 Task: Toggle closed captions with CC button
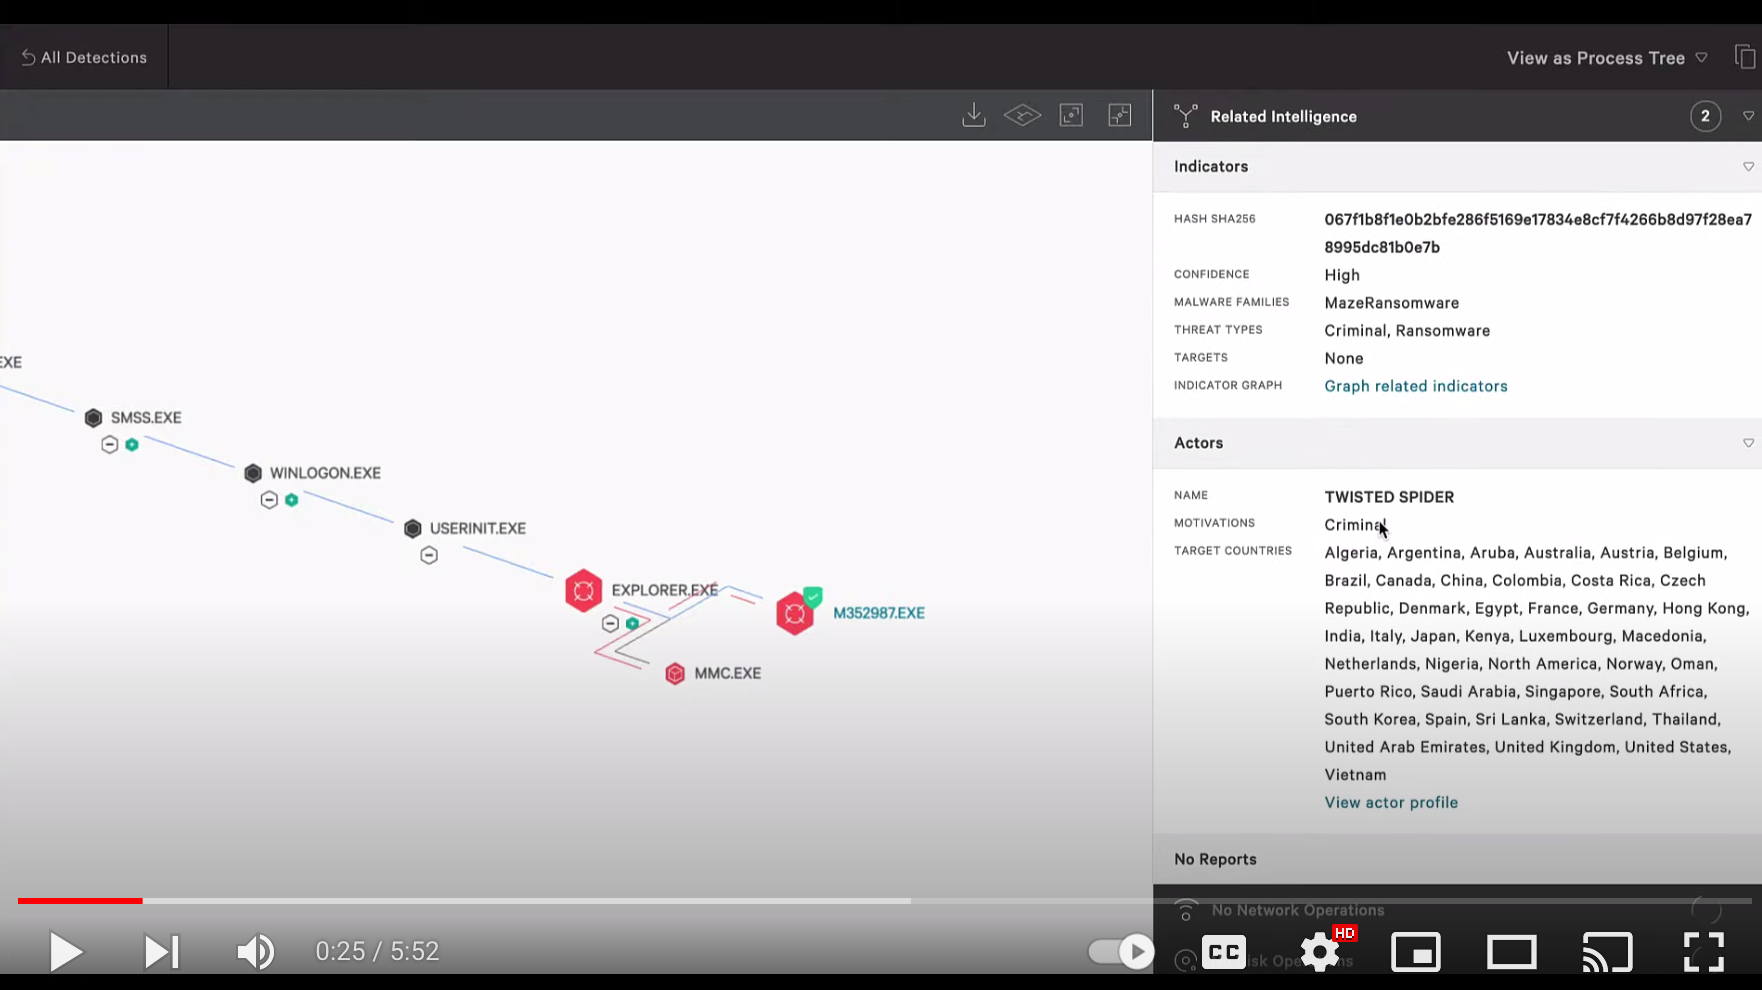pos(1223,952)
